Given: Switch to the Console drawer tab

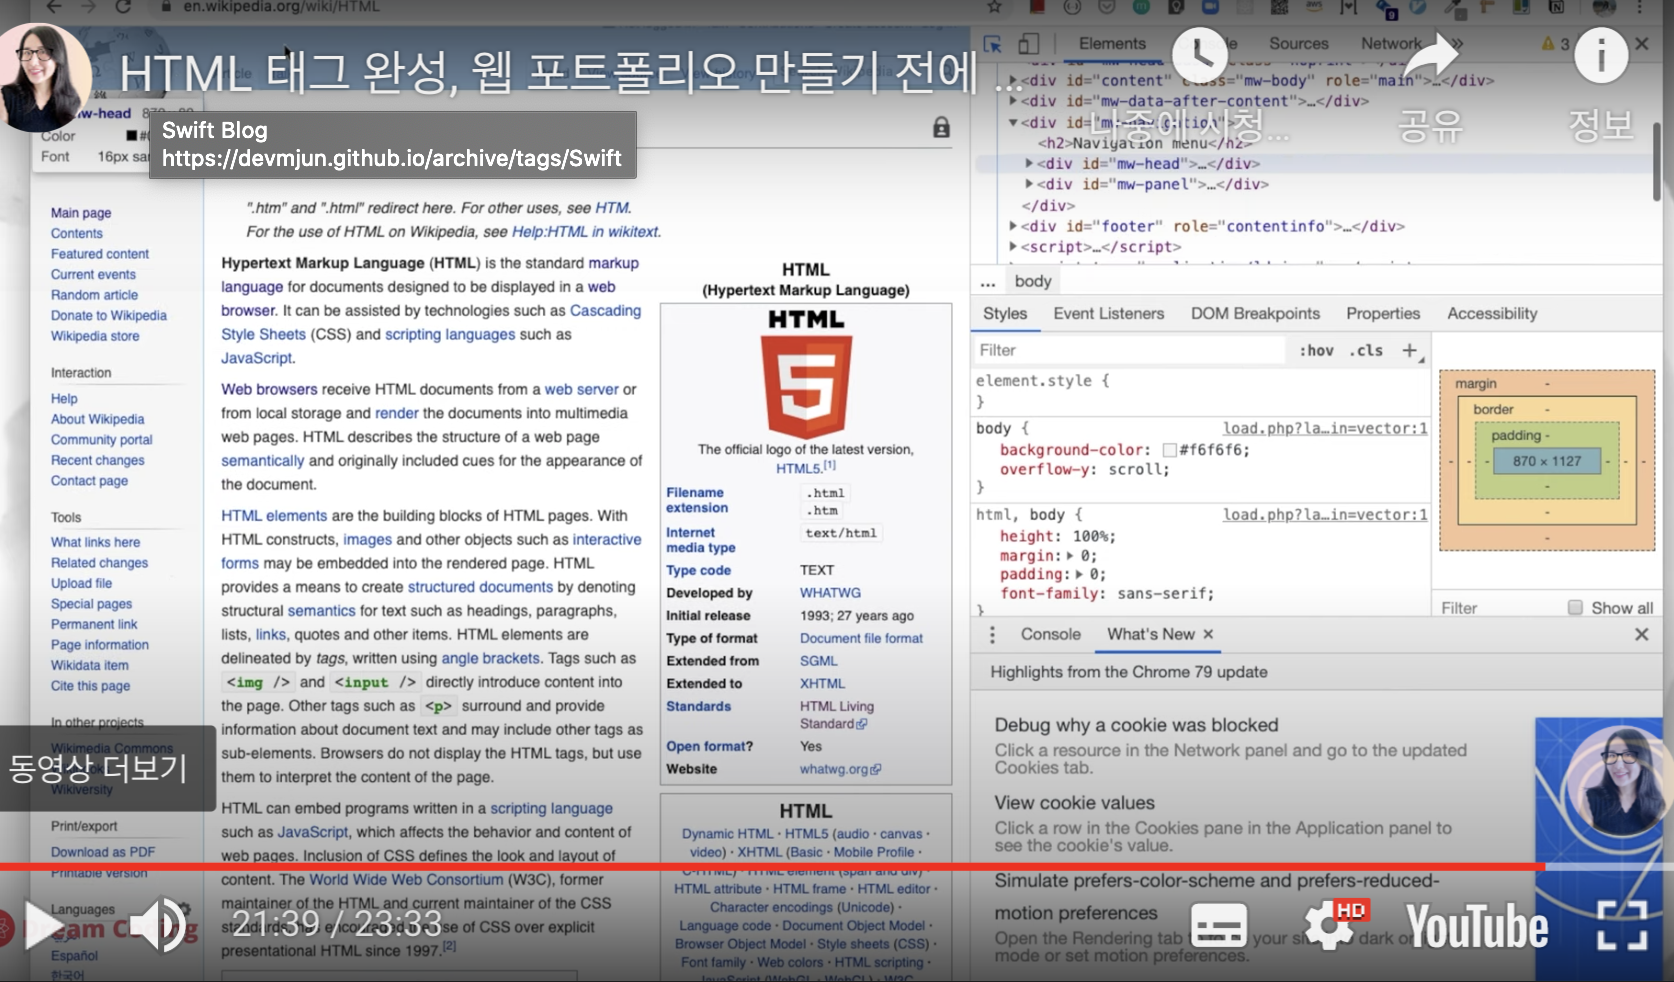Looking at the screenshot, I should coord(1050,635).
